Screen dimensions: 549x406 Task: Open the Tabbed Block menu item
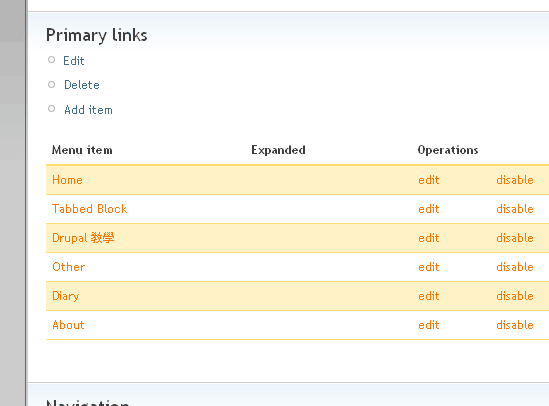pyautogui.click(x=89, y=209)
